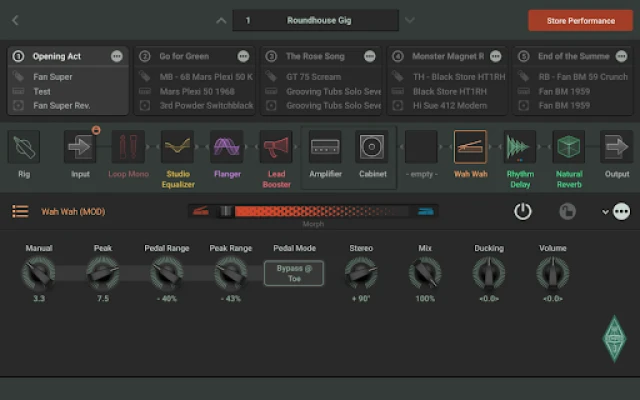Select slot 3 The Rose Song
Screen dimensions: 640x400
click(x=321, y=80)
